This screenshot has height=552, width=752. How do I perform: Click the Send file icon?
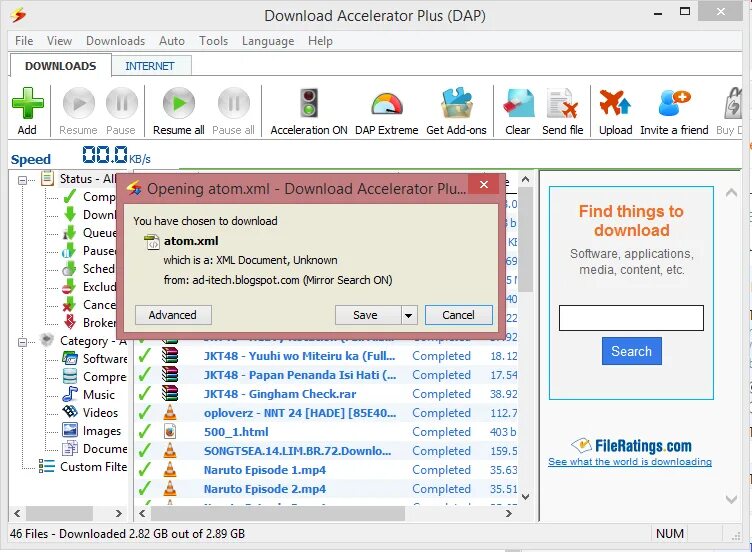(563, 103)
